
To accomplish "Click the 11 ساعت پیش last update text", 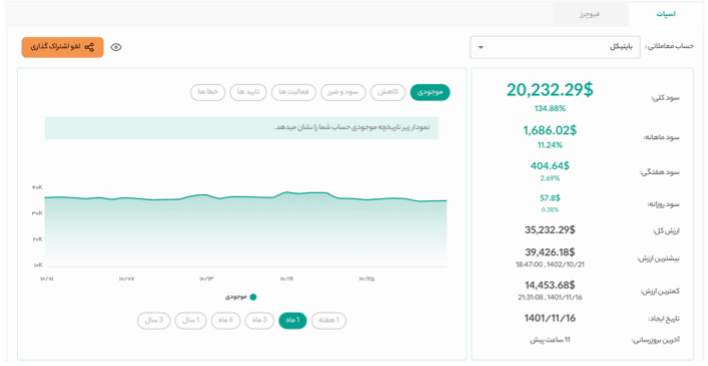I will click(550, 340).
